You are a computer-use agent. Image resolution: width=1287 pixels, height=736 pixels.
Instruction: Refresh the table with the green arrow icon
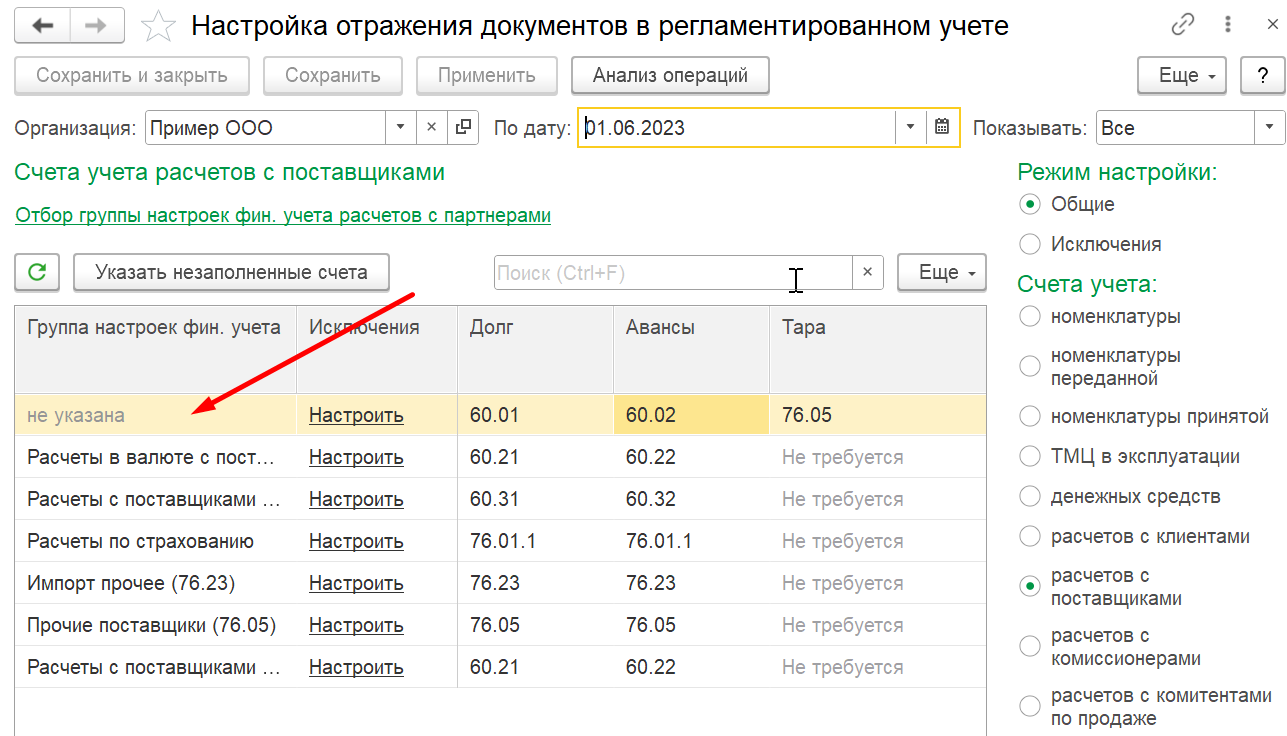pos(37,272)
